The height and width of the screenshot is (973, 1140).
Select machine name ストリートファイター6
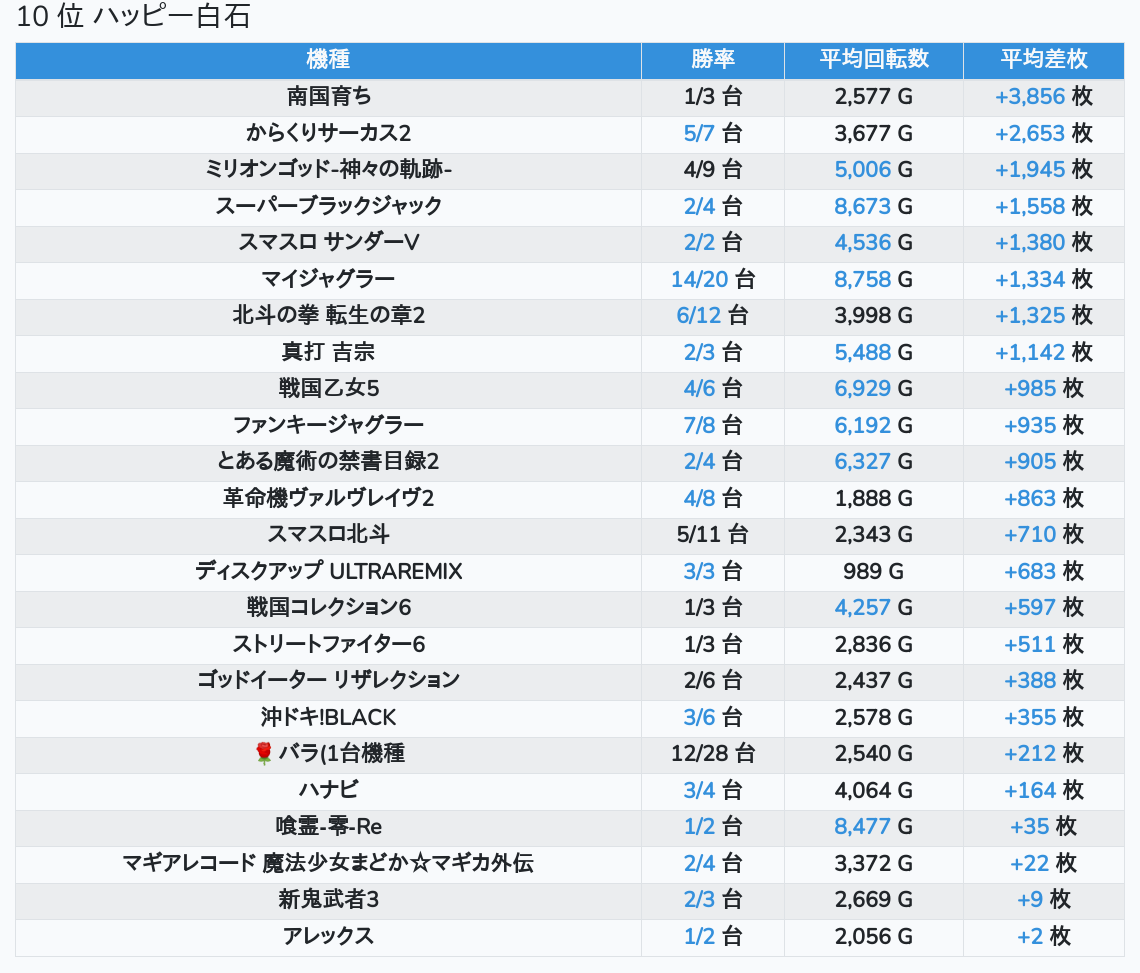[329, 644]
